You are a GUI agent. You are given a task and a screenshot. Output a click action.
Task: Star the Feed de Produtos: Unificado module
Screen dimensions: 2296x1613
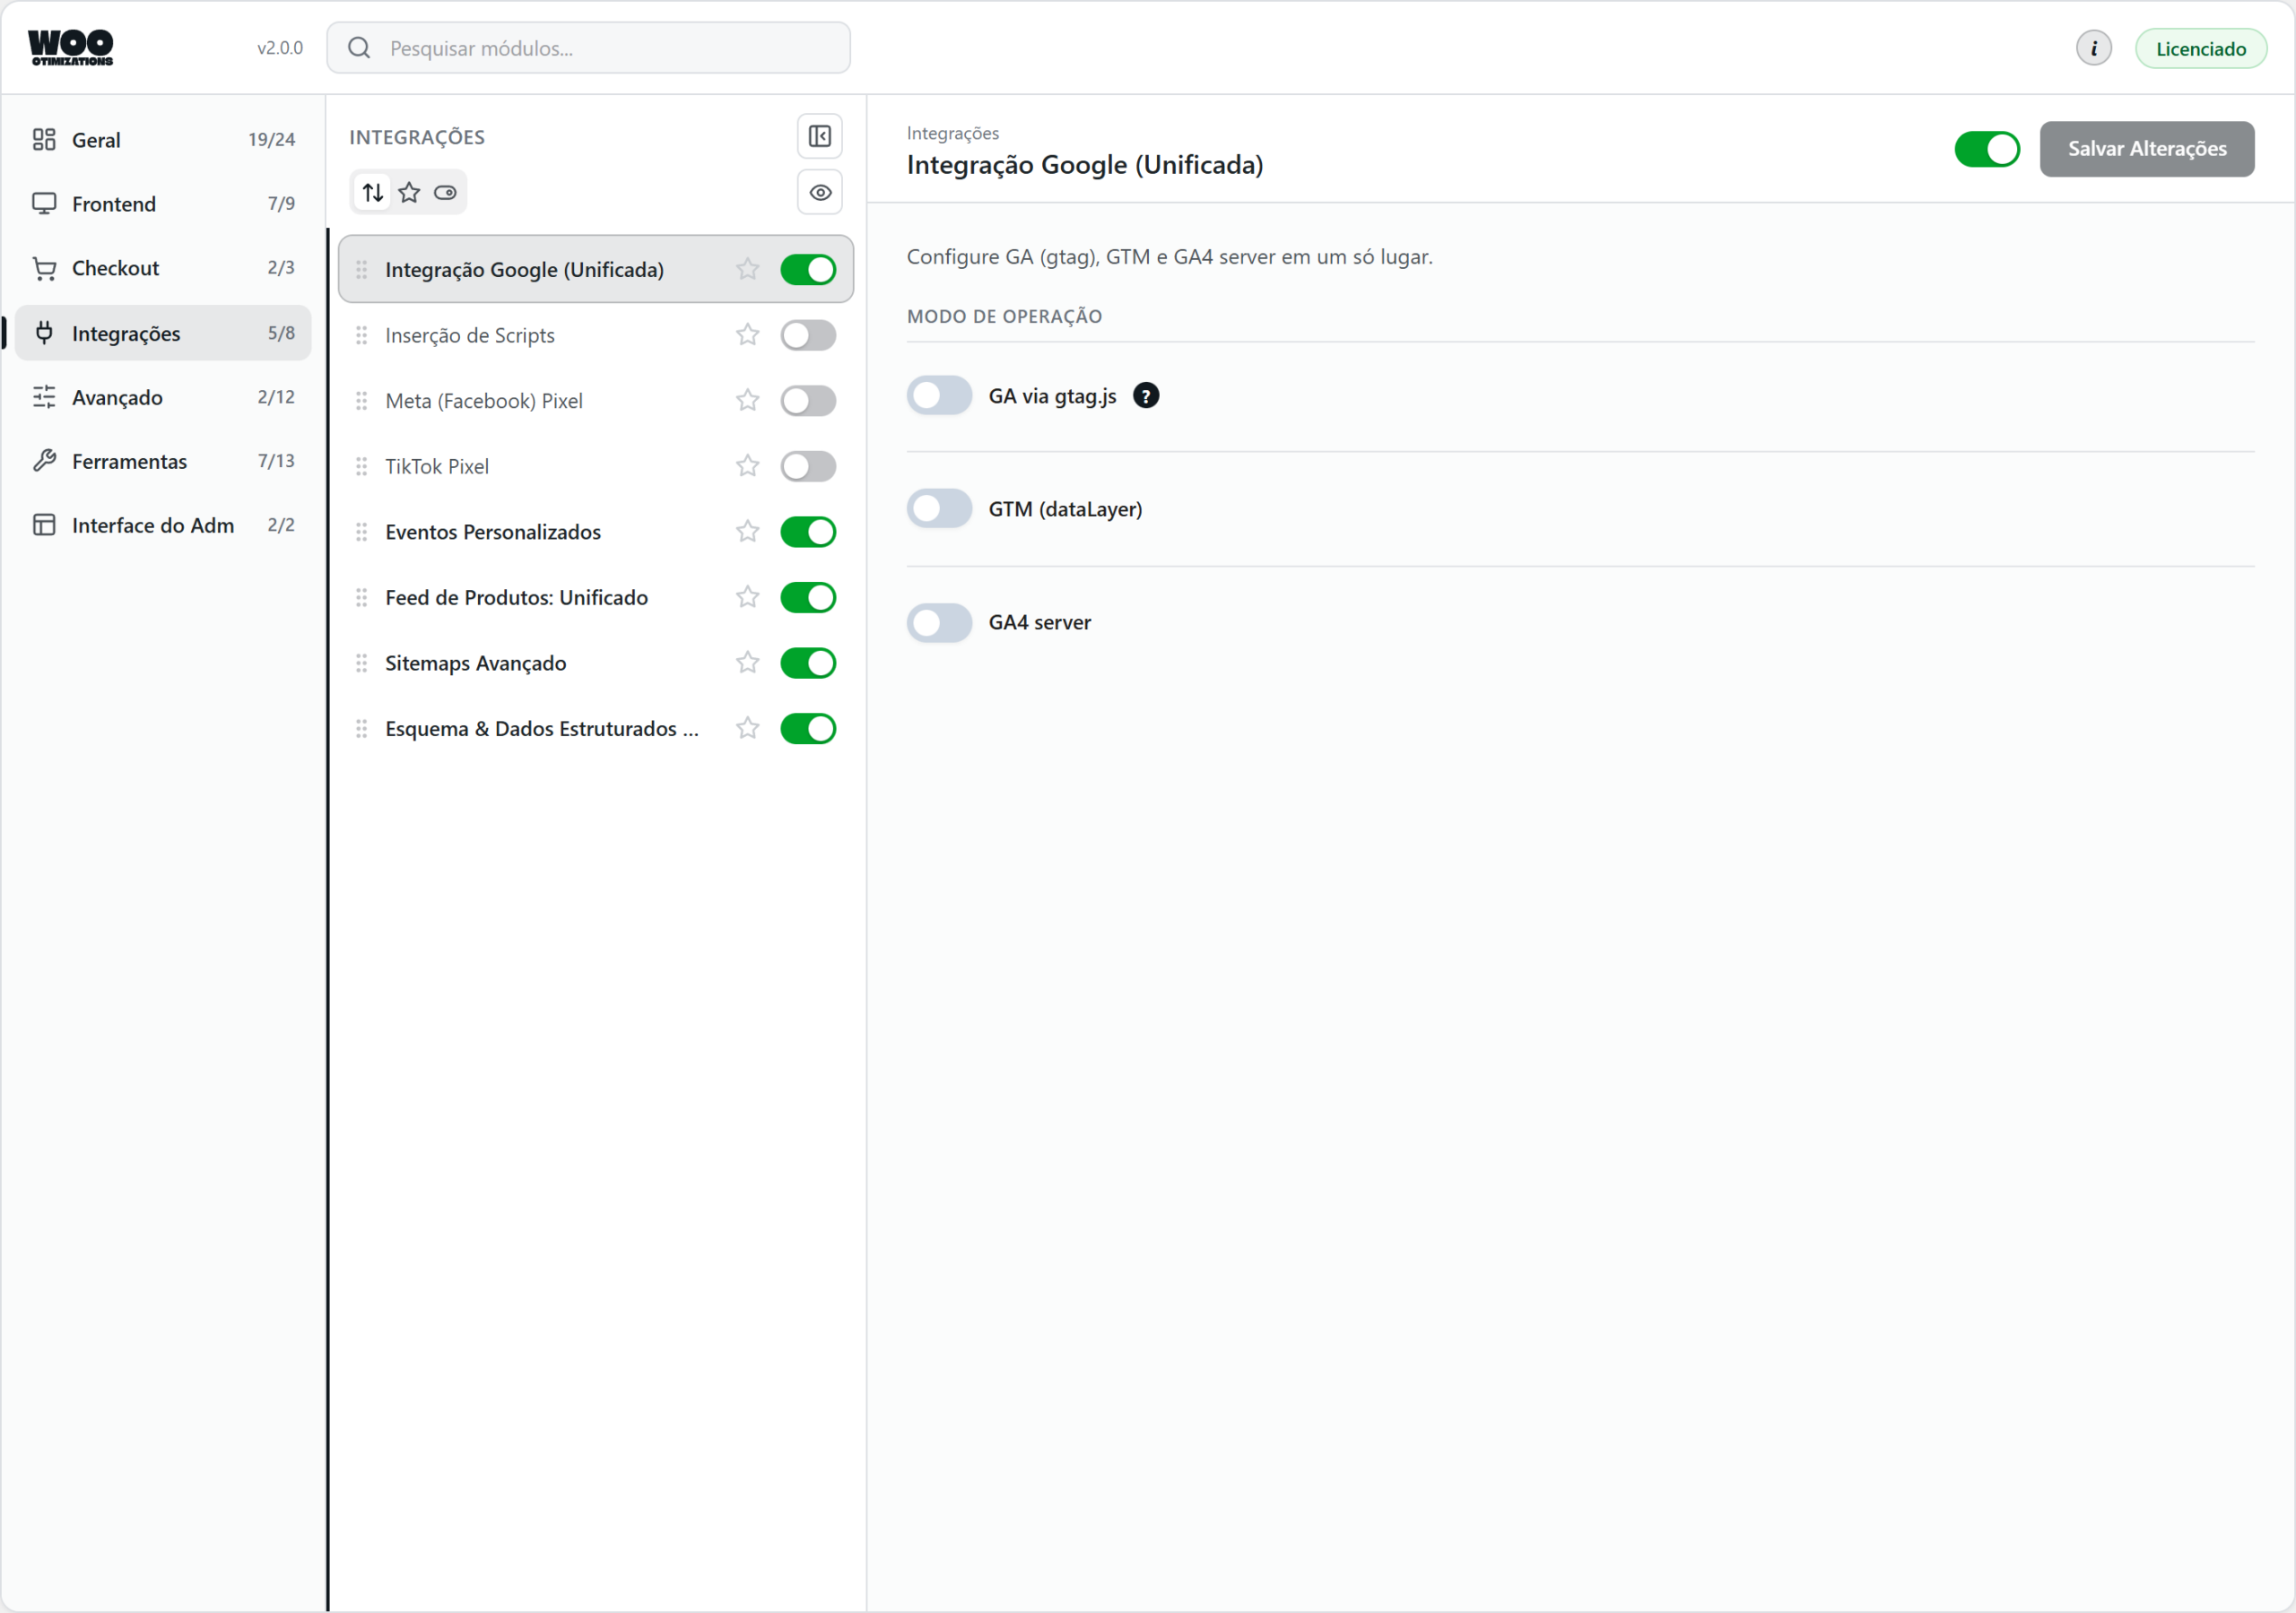tap(747, 597)
